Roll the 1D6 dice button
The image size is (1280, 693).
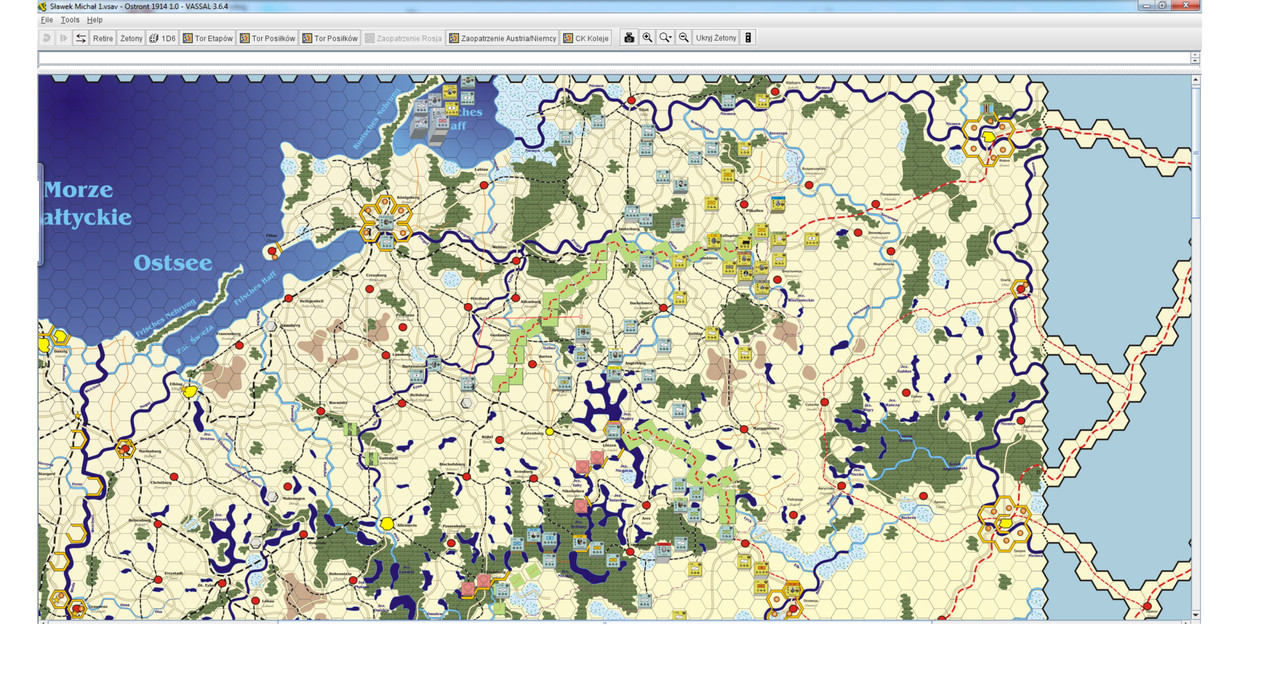[x=162, y=38]
